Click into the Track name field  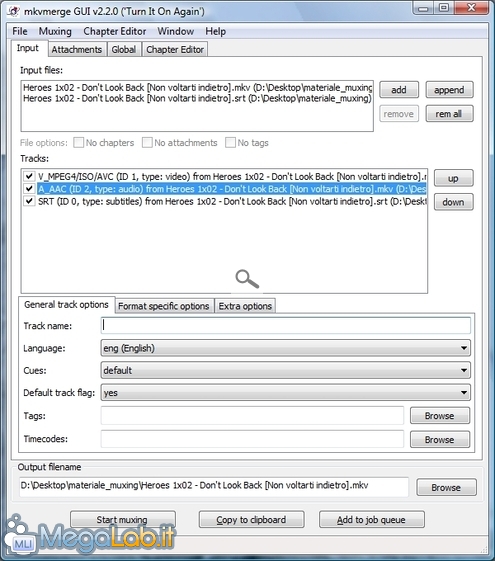pos(285,326)
